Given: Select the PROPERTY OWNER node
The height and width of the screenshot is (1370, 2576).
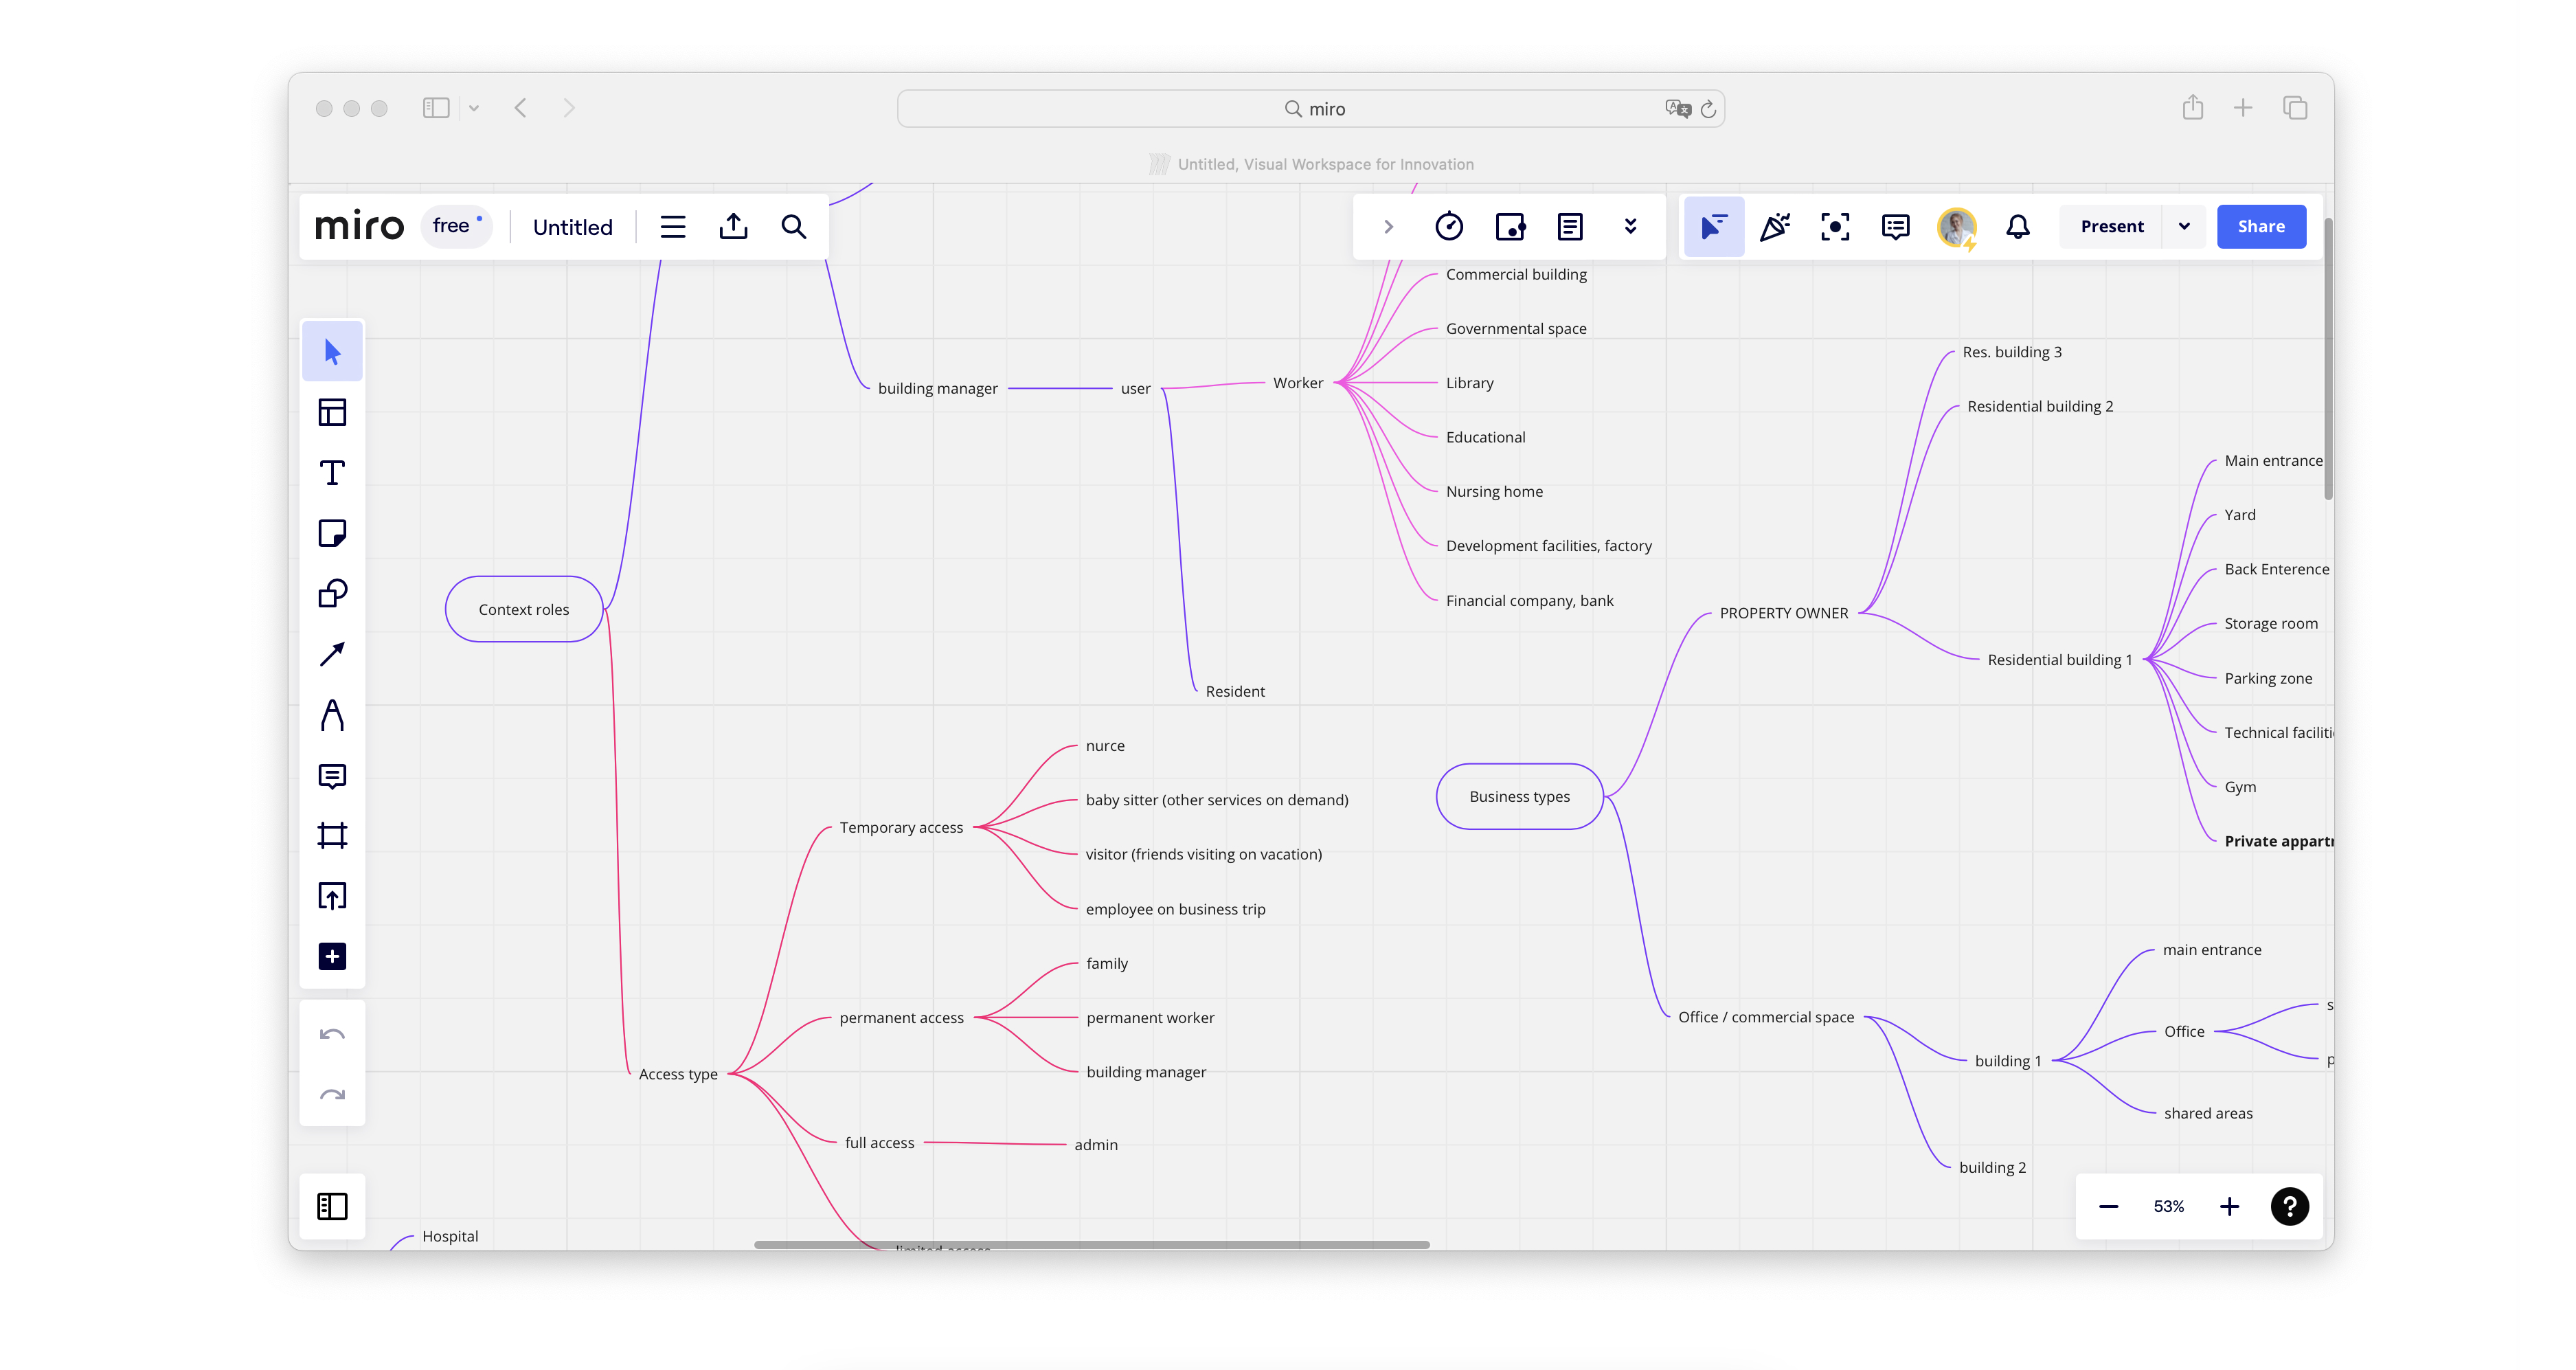Looking at the screenshot, I should [x=1784, y=613].
